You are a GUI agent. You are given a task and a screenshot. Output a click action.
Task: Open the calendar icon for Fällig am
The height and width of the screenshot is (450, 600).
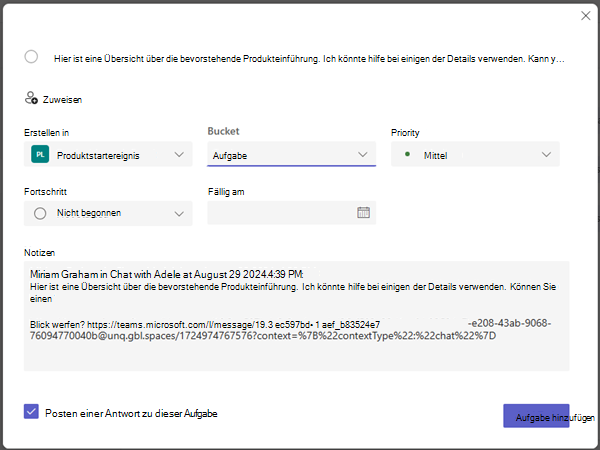click(363, 212)
